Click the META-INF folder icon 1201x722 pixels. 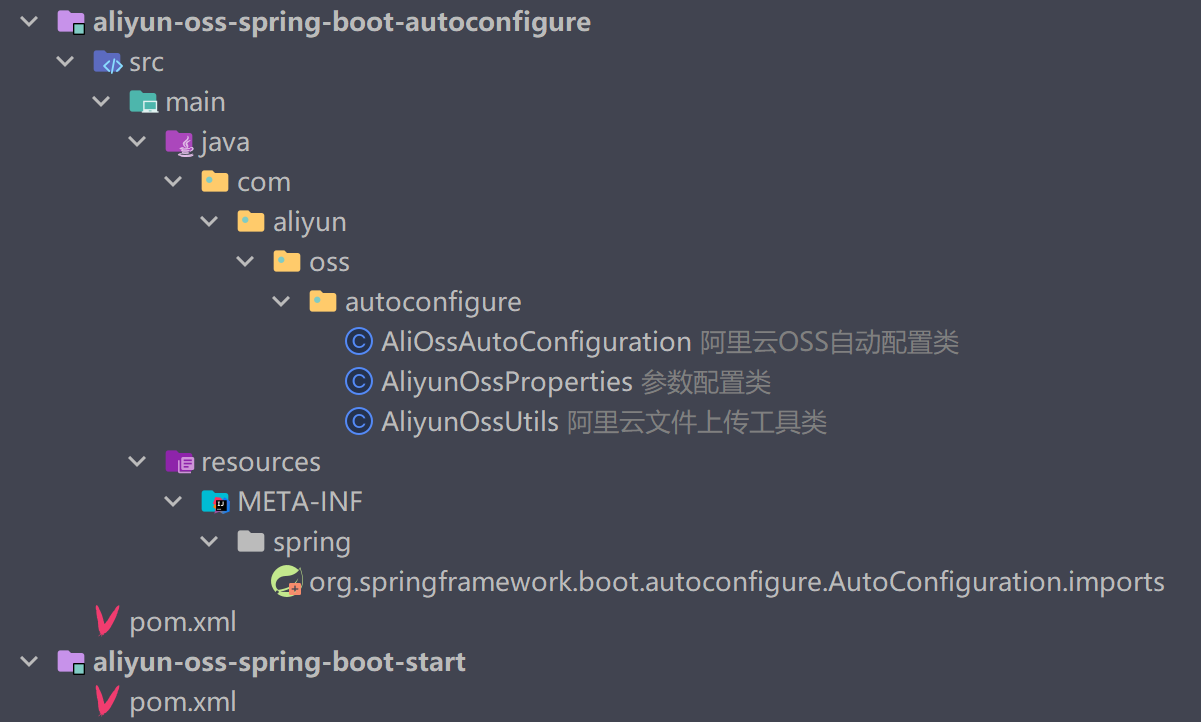tap(215, 502)
